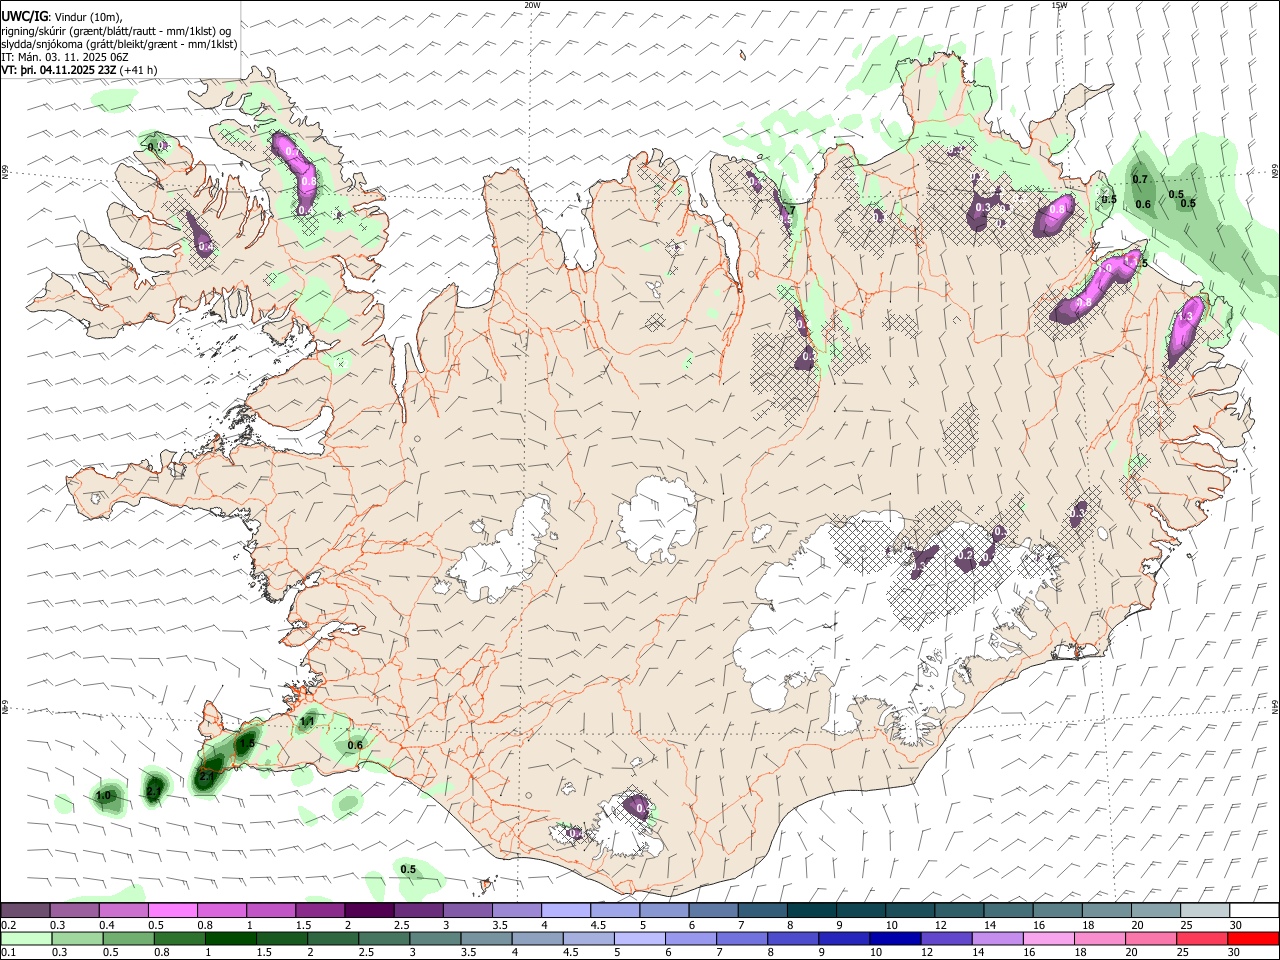The height and width of the screenshot is (960, 1280).
Task: Click the '20' label under the lower colour scale
Action: 1131,953
